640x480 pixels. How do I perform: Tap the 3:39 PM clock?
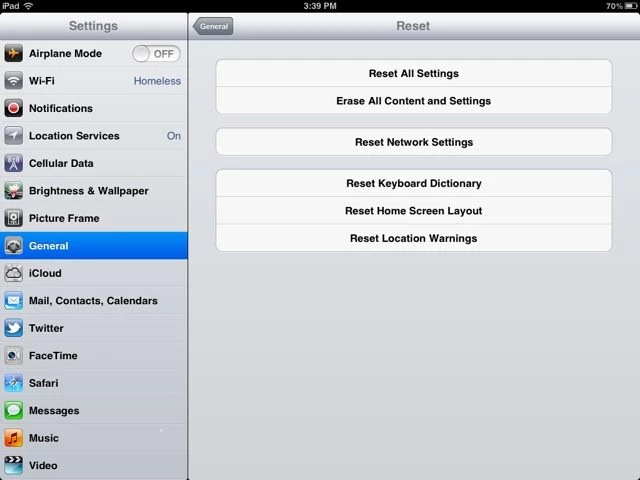(x=320, y=6)
